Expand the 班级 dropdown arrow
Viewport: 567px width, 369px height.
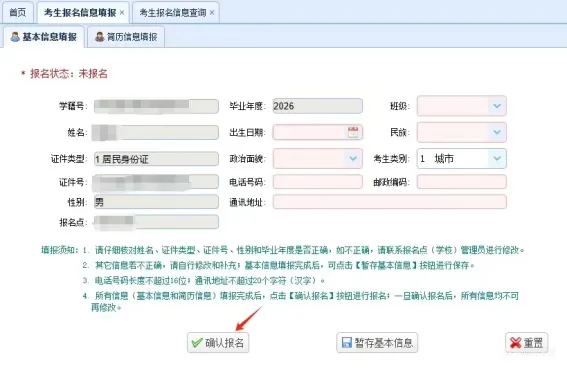pos(497,106)
